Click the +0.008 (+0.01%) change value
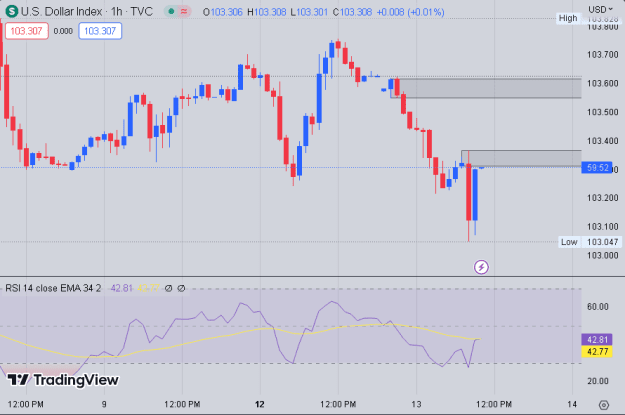This screenshot has width=625, height=415. tap(410, 12)
